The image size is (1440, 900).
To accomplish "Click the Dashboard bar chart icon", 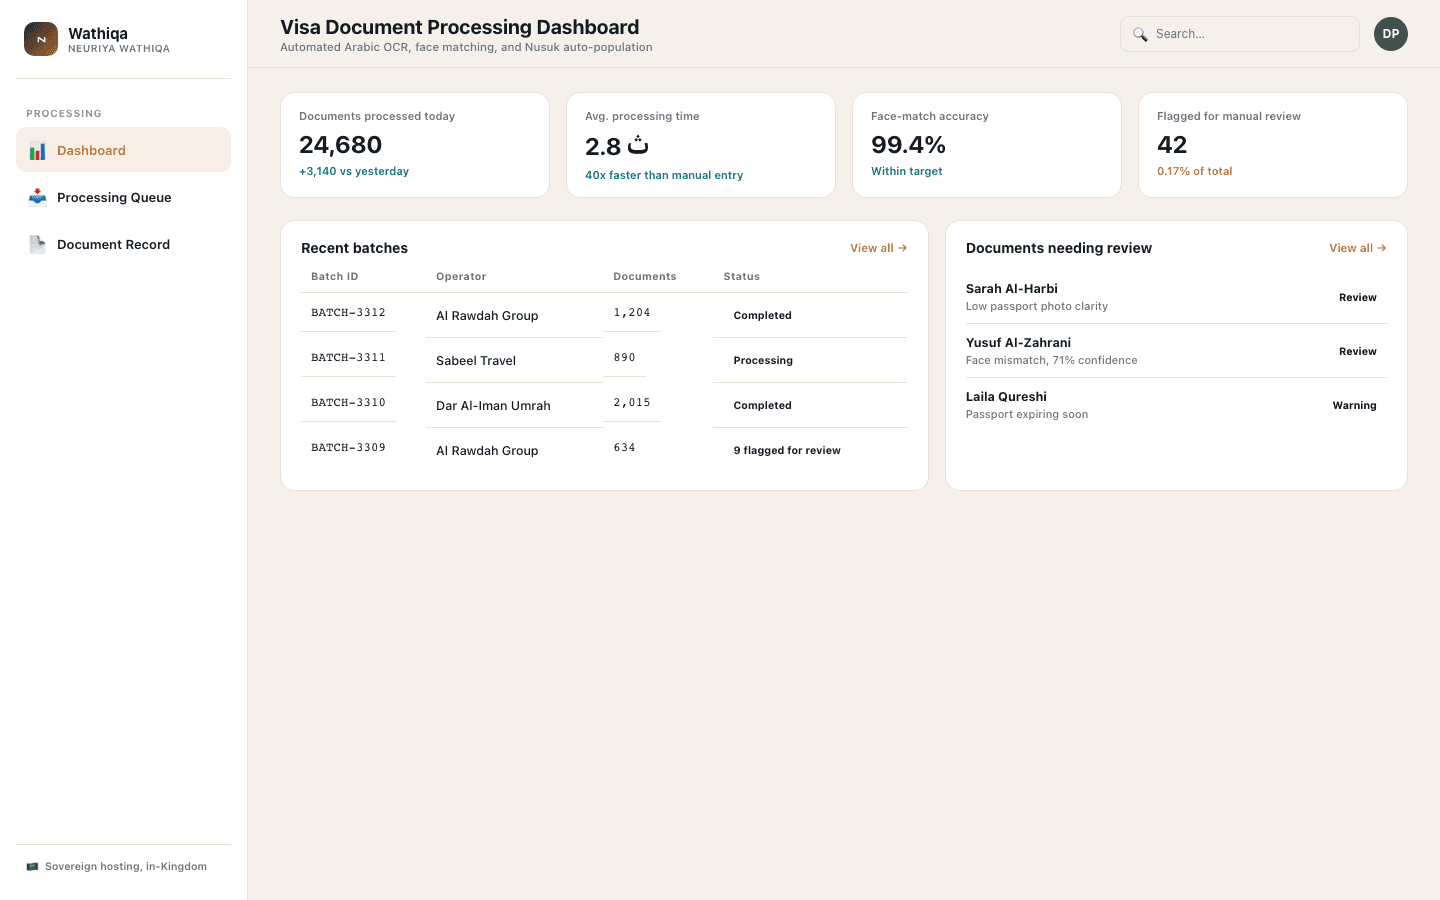I will (37, 151).
